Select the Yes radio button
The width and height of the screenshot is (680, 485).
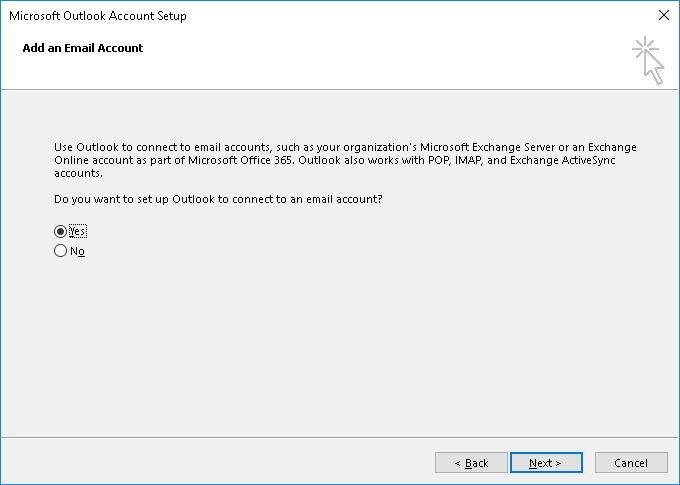pyautogui.click(x=60, y=231)
